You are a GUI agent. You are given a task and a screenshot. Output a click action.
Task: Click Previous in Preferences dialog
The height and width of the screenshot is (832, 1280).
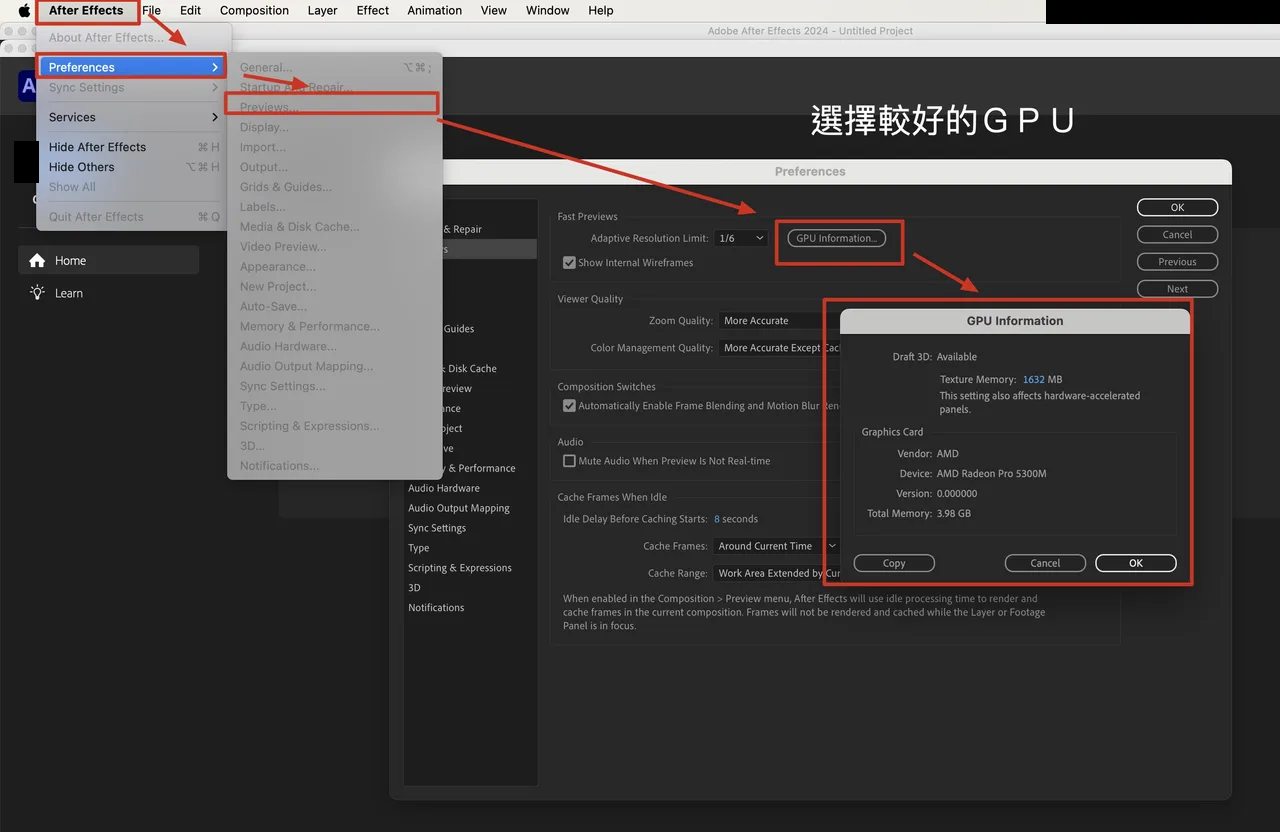pos(1177,261)
